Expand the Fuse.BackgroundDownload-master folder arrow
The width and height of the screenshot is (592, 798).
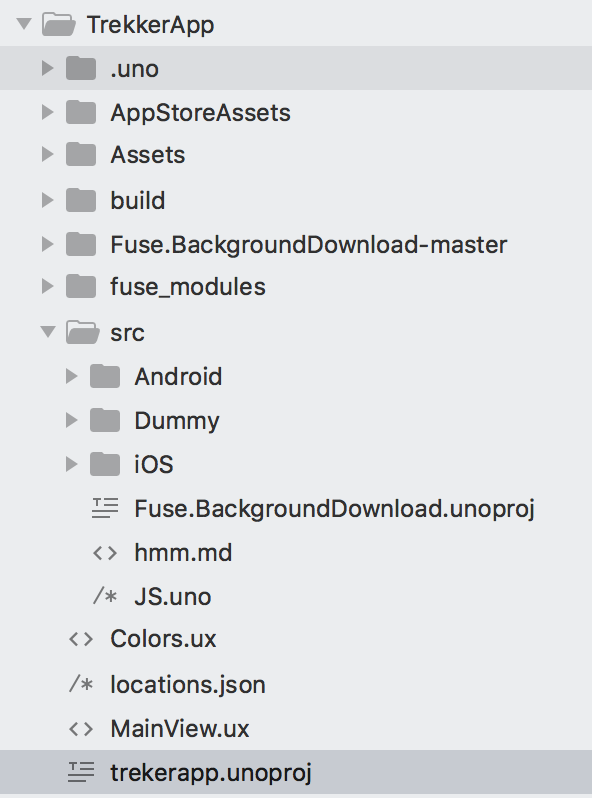(47, 244)
